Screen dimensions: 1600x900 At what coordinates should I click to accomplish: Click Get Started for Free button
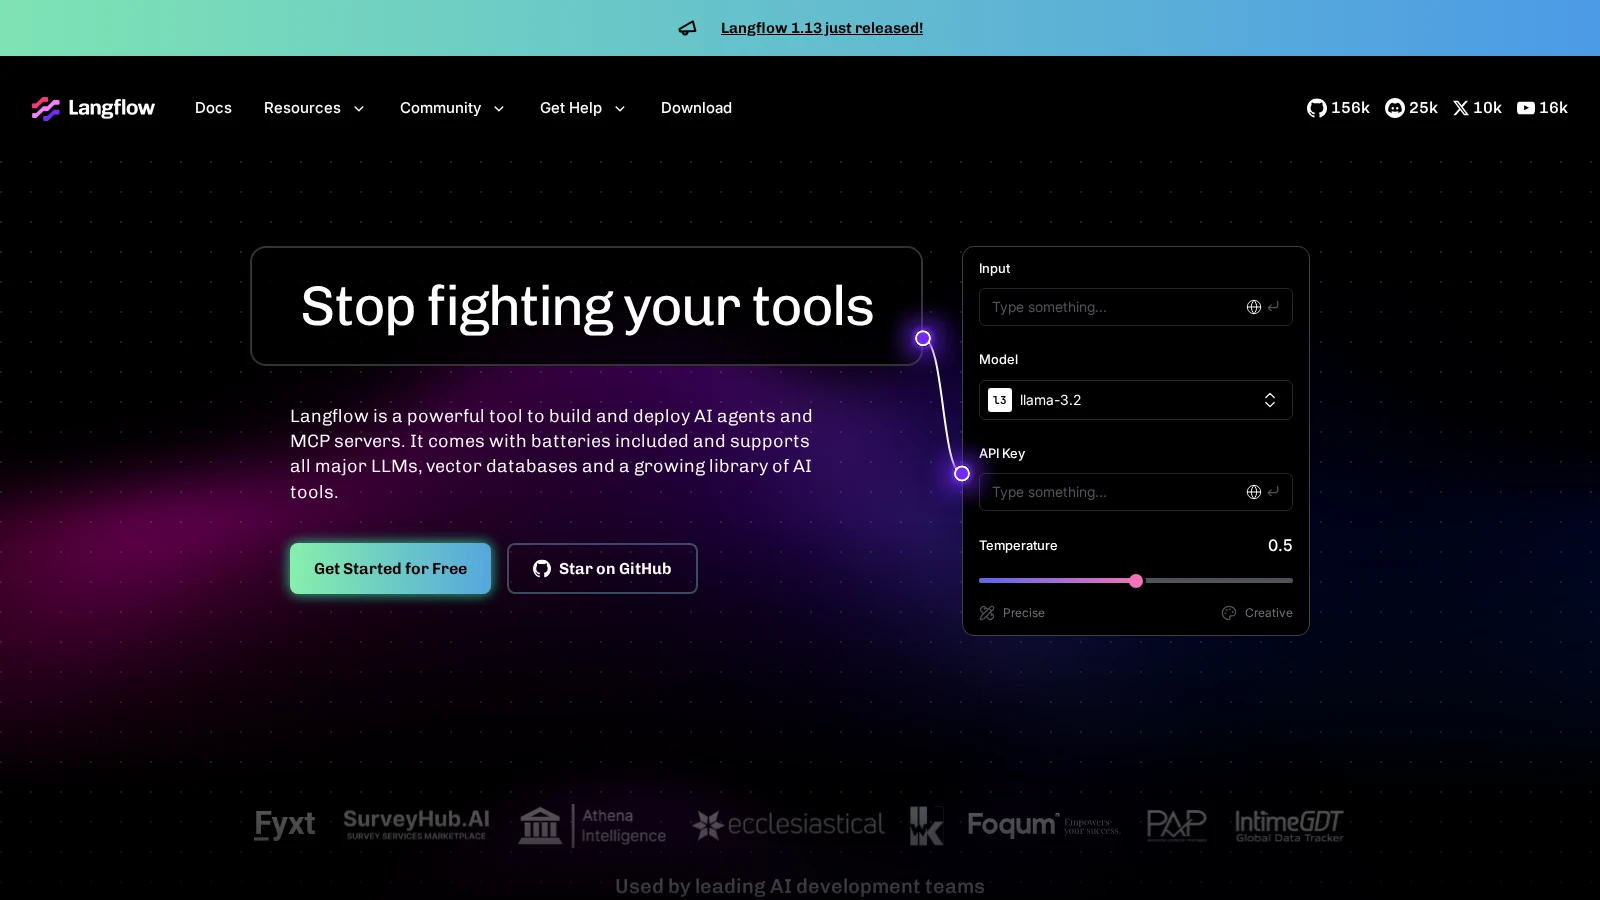pyautogui.click(x=390, y=568)
